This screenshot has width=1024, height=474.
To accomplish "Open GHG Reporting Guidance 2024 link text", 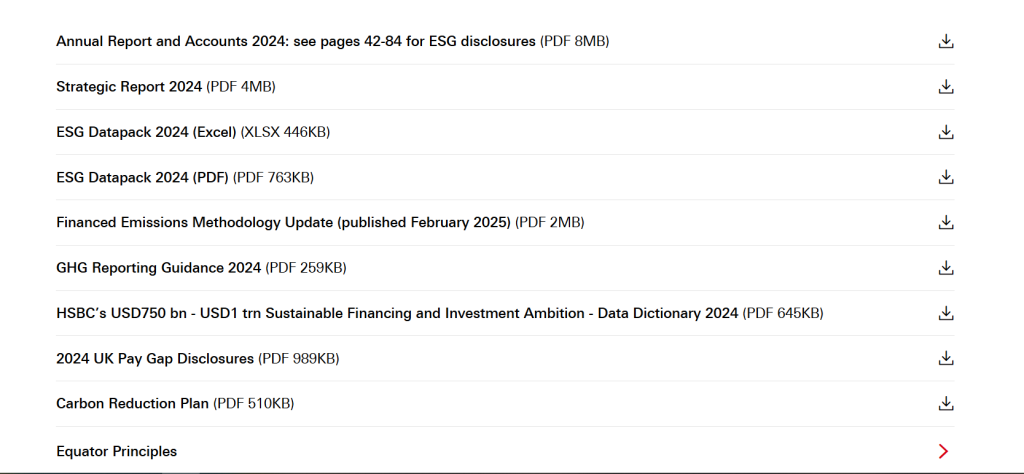I will click(x=158, y=268).
